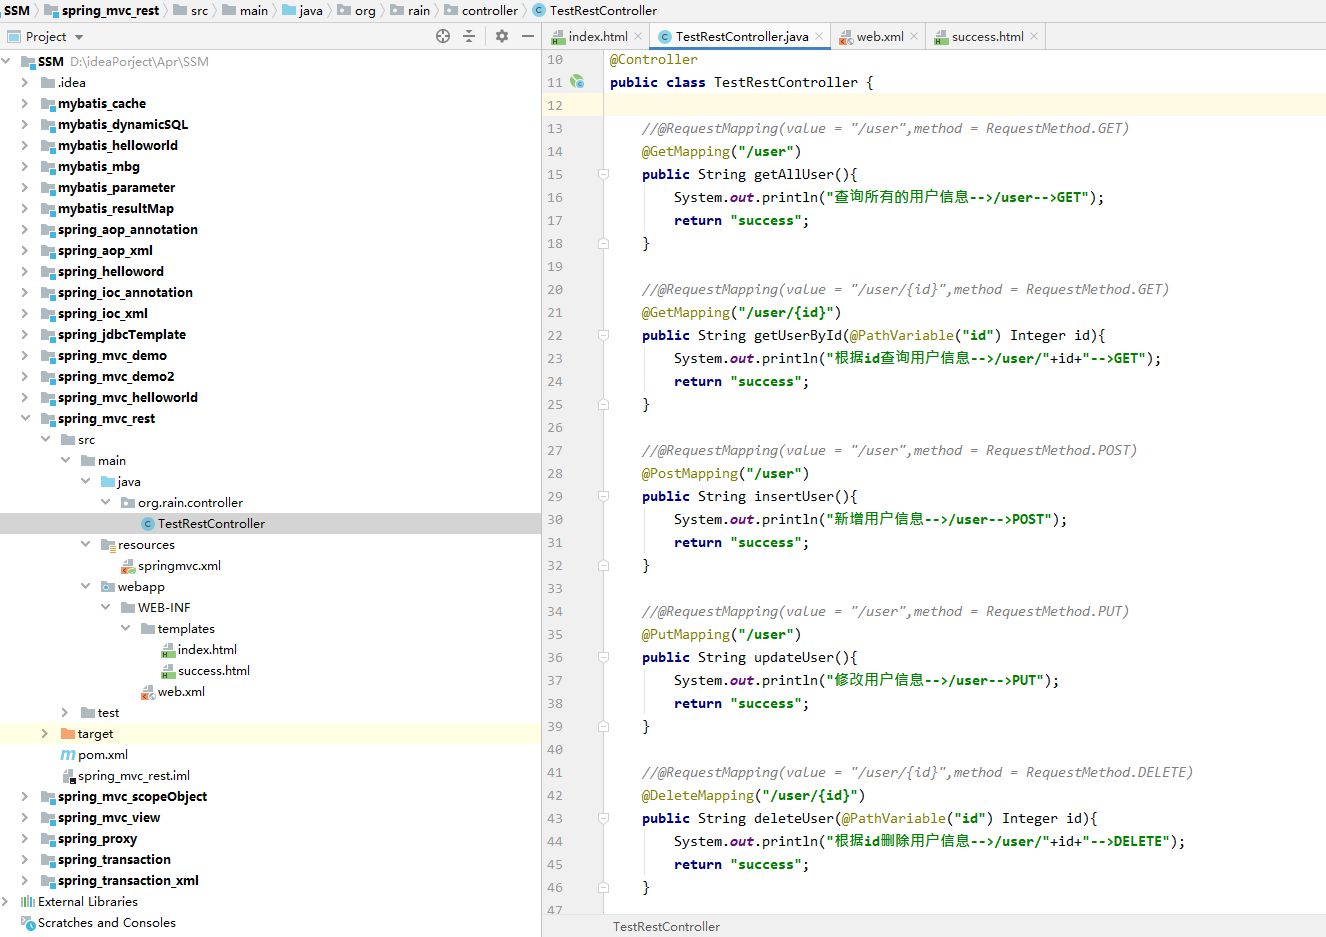Click TestRestController in the bottom breadcrumb bar
Viewport: 1326px width, 937px height.
(666, 926)
